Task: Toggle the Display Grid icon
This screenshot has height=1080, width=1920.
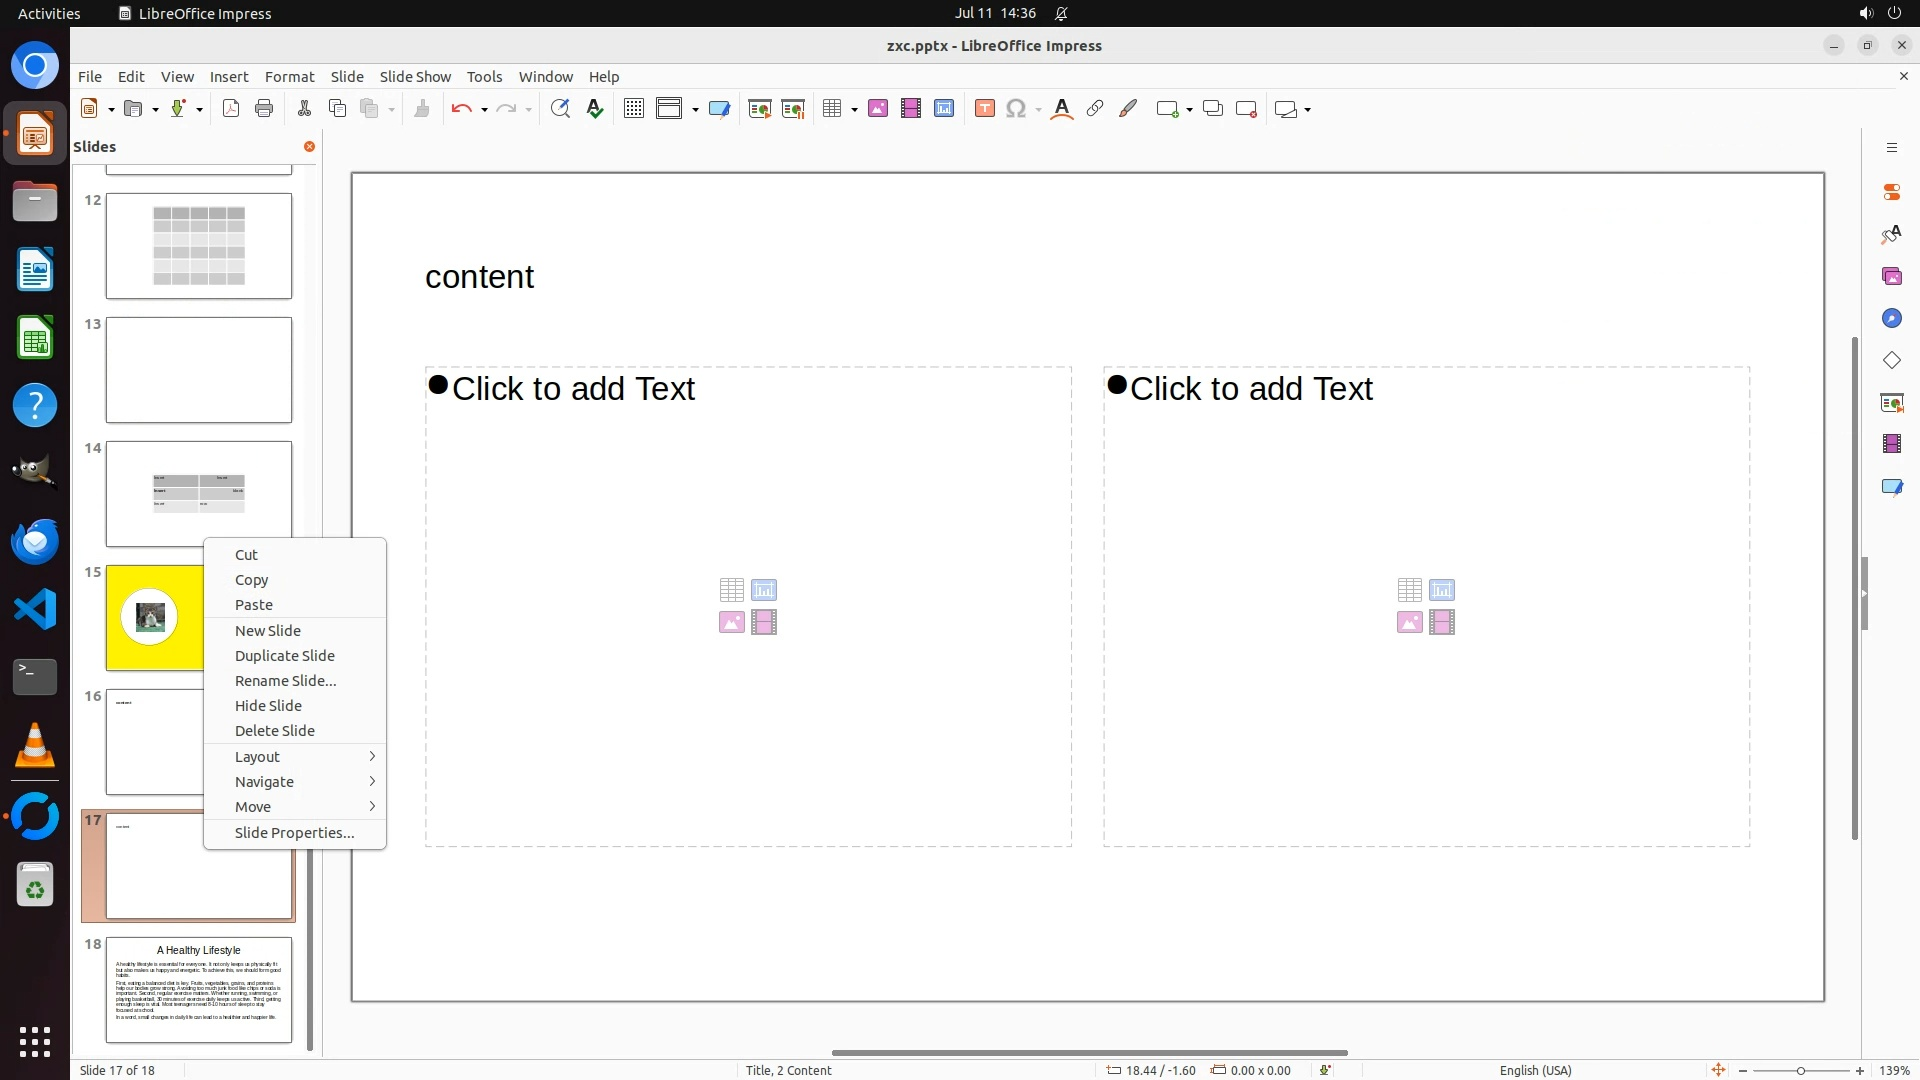Action: click(633, 109)
